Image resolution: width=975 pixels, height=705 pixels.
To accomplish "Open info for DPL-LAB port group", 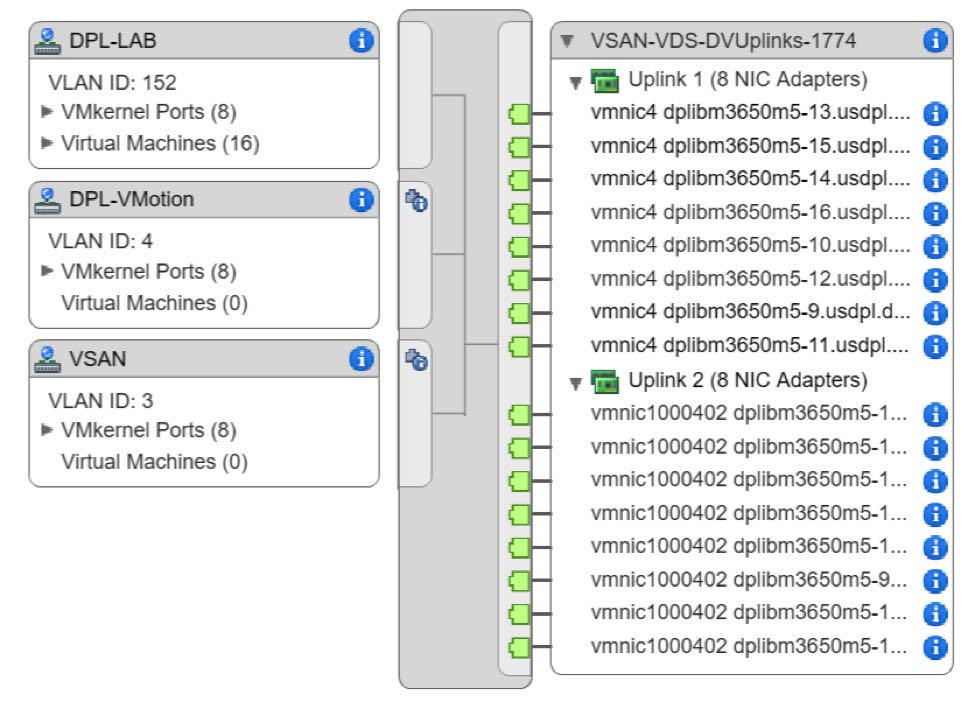I will pyautogui.click(x=361, y=41).
